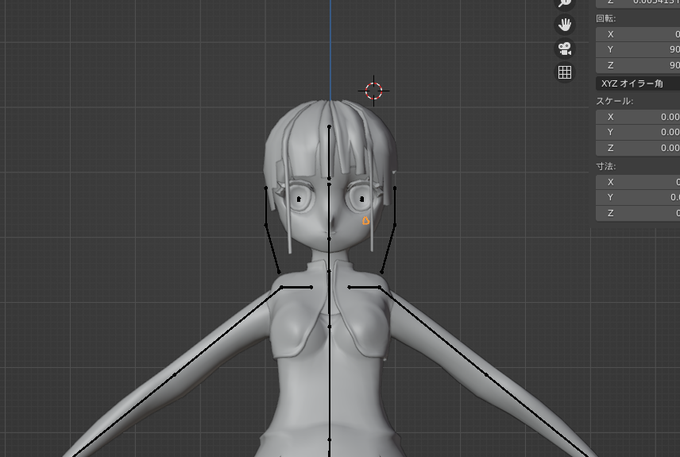
Task: Activate the pan view hand icon
Action: click(x=564, y=24)
